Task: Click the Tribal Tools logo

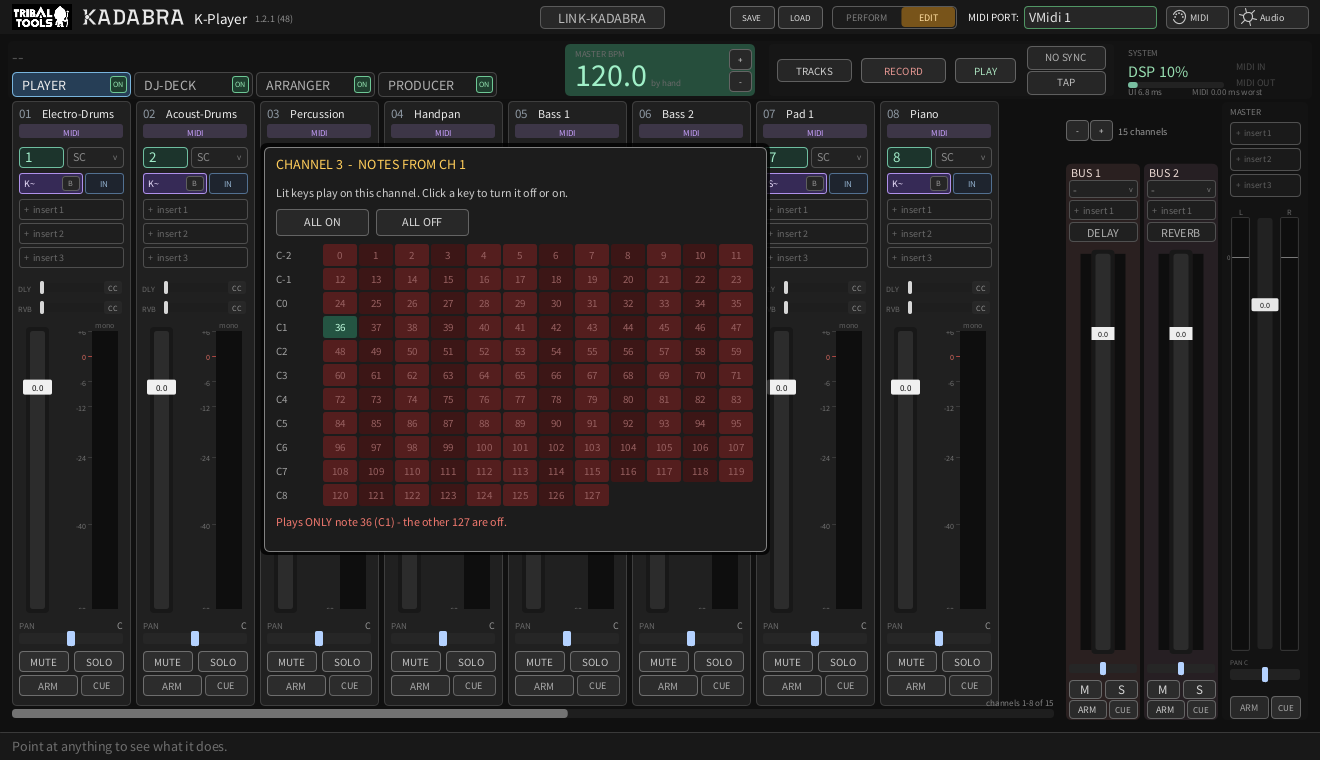Action: point(41,17)
